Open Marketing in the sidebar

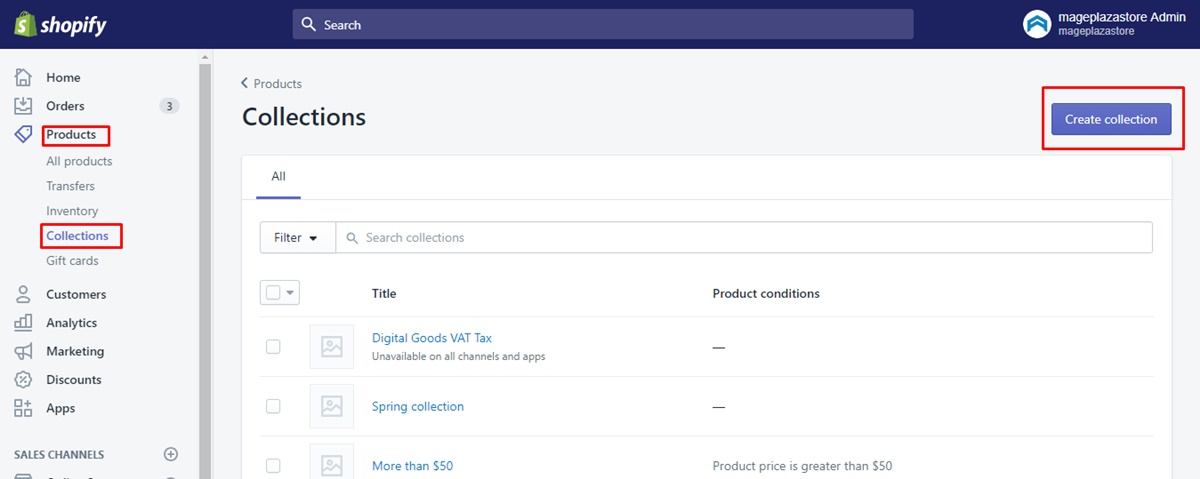tap(75, 351)
